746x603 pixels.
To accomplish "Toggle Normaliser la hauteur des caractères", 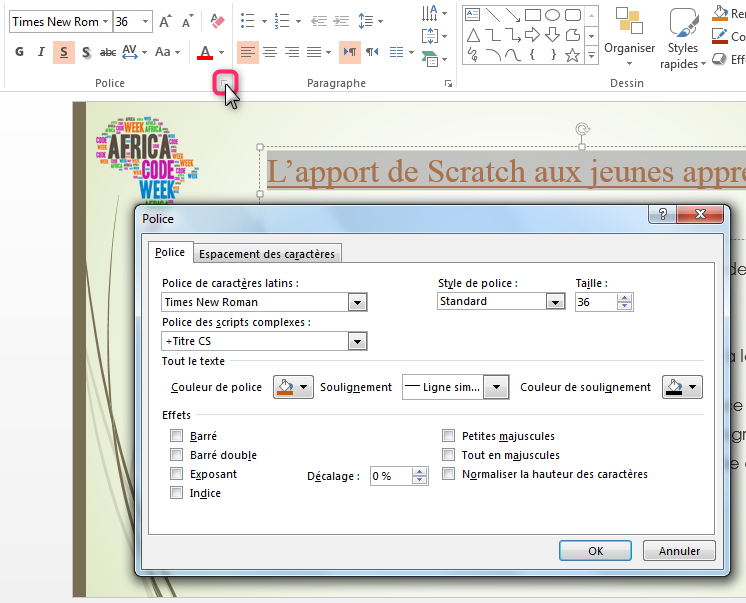I will (448, 474).
